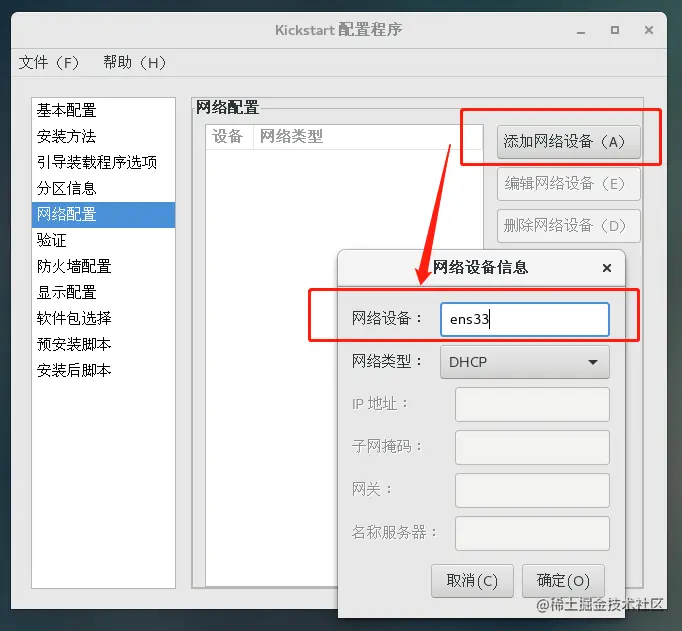Minimize the Kickstart 配置程序 window
This screenshot has height=631, width=682.
[x=581, y=30]
